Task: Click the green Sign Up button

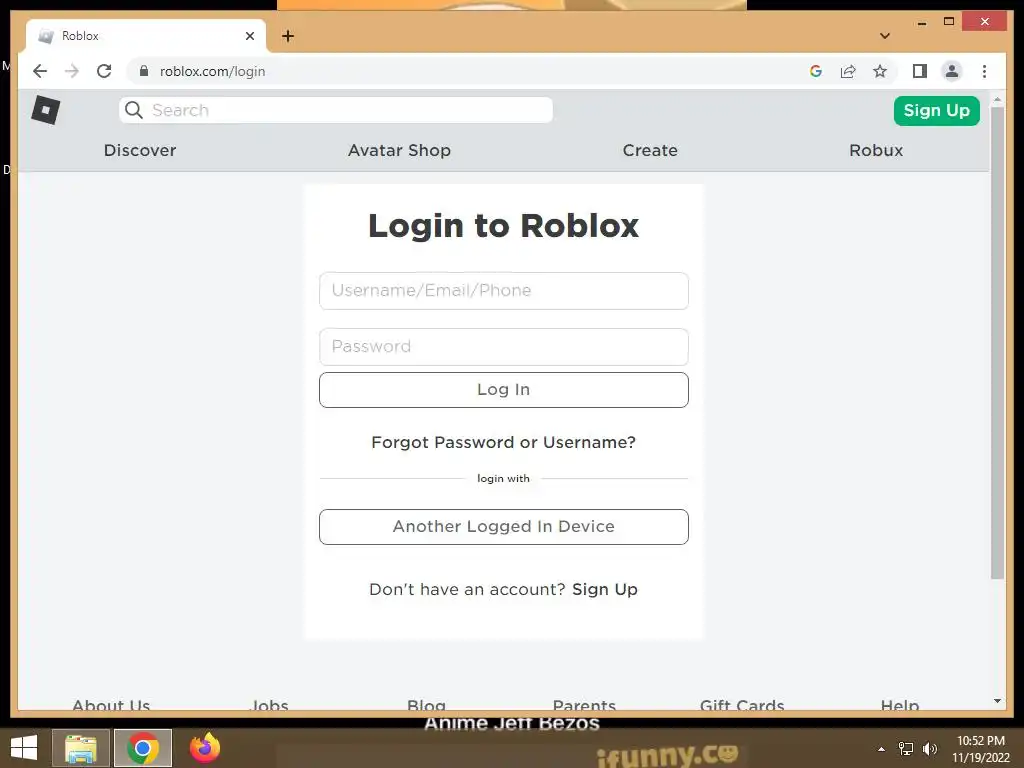Action: (x=936, y=110)
